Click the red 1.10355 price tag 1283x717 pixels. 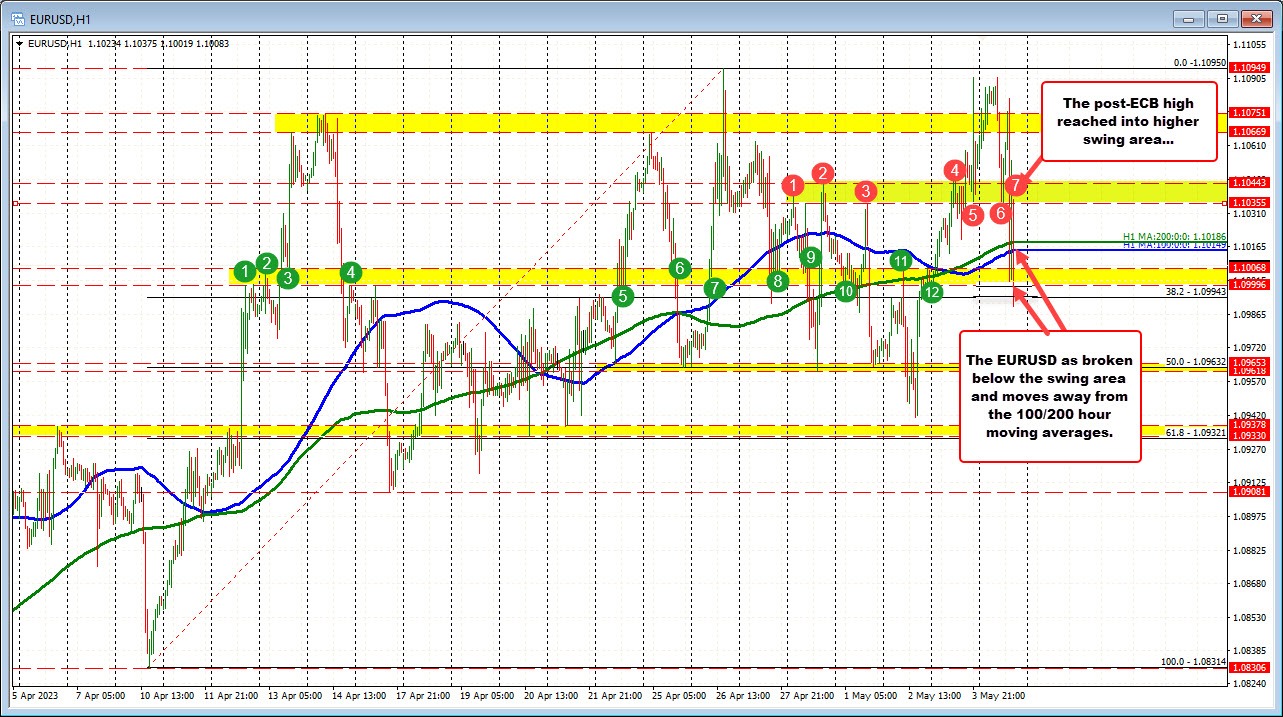[x=1251, y=202]
